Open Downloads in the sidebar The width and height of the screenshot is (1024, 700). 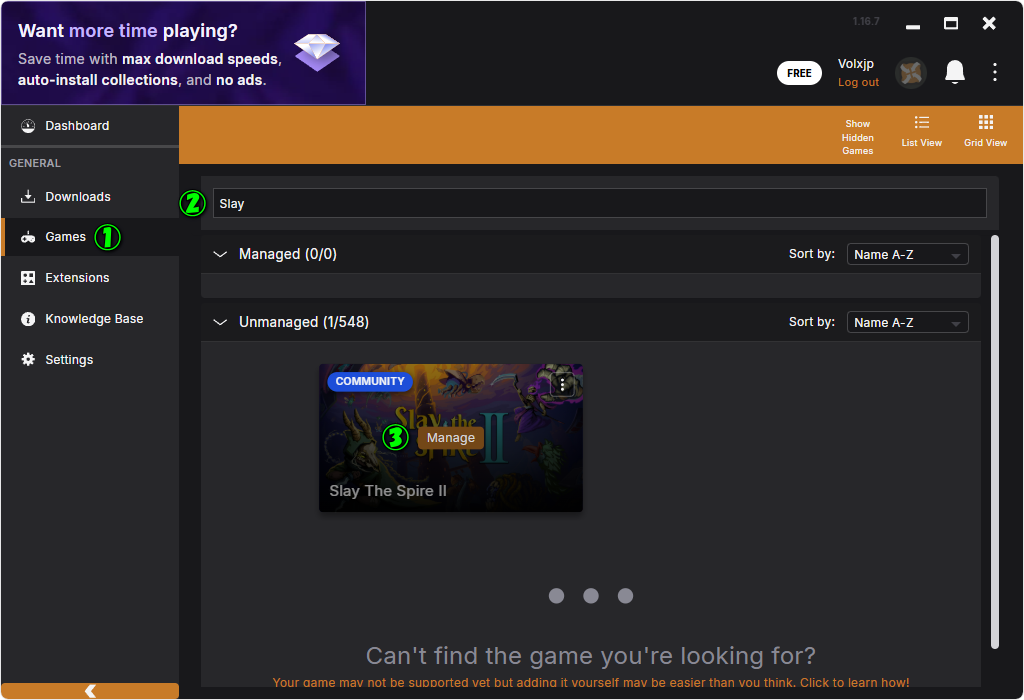(x=78, y=197)
